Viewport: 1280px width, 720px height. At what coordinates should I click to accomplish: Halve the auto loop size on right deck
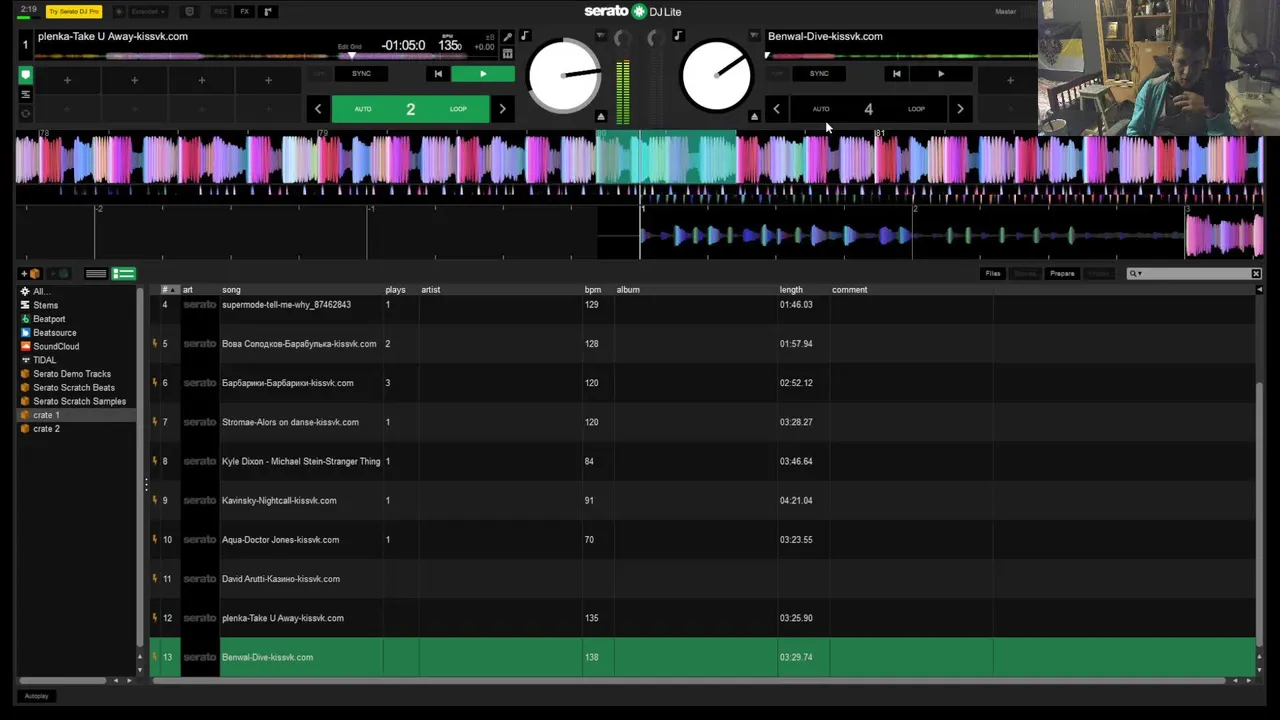tap(776, 109)
